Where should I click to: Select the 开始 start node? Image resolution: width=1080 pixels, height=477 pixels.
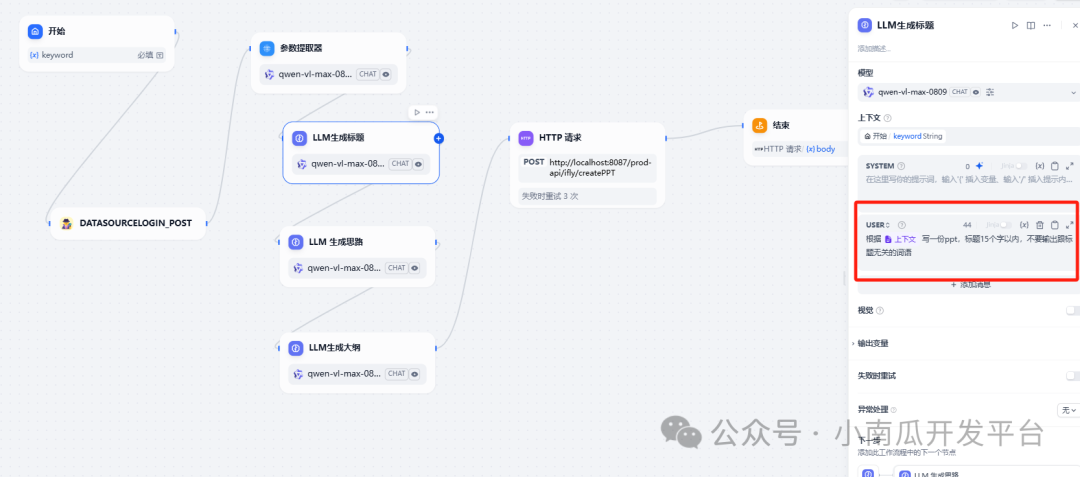[x=96, y=43]
